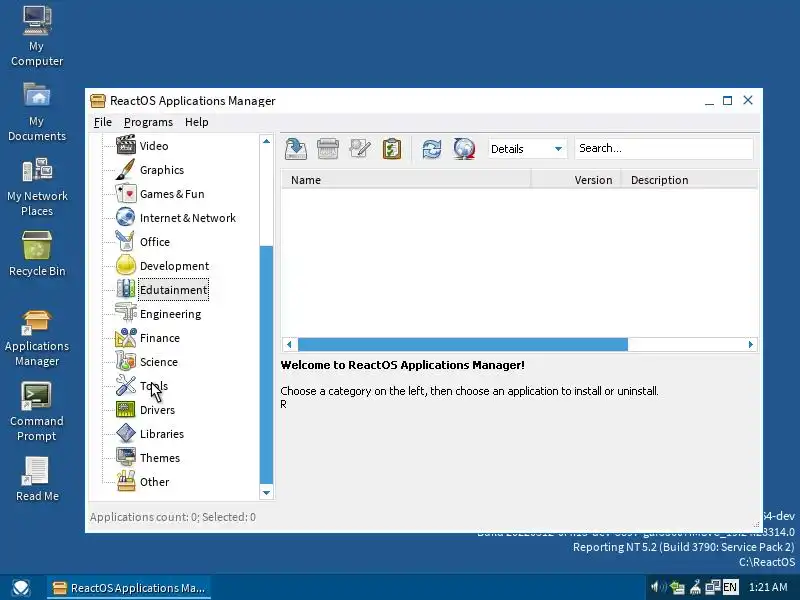Image resolution: width=800 pixels, height=600 pixels.
Task: Click the list horizontal scroll right arrow
Action: tap(751, 344)
